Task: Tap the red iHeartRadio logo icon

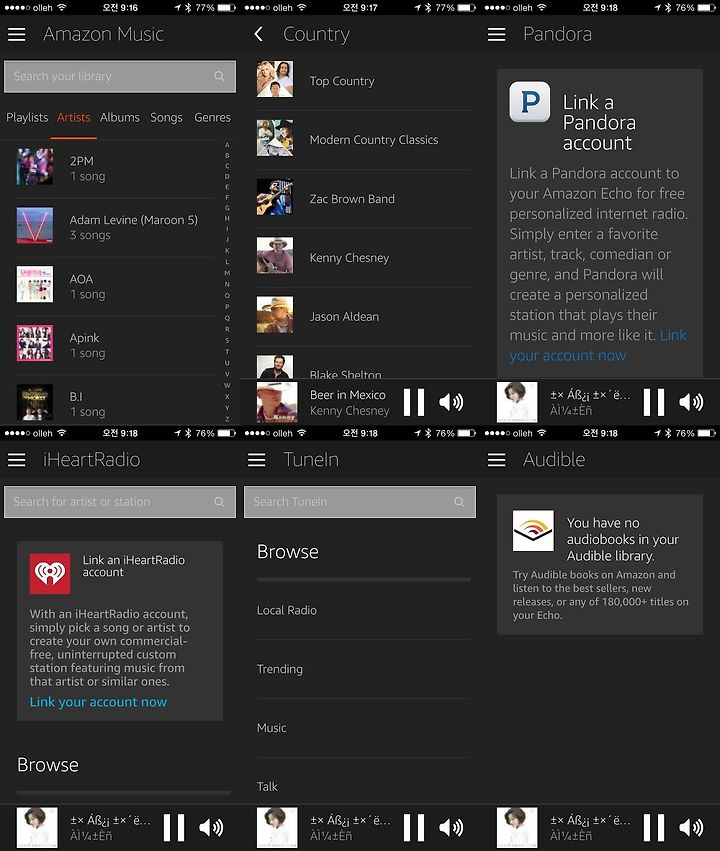Action: pos(50,574)
